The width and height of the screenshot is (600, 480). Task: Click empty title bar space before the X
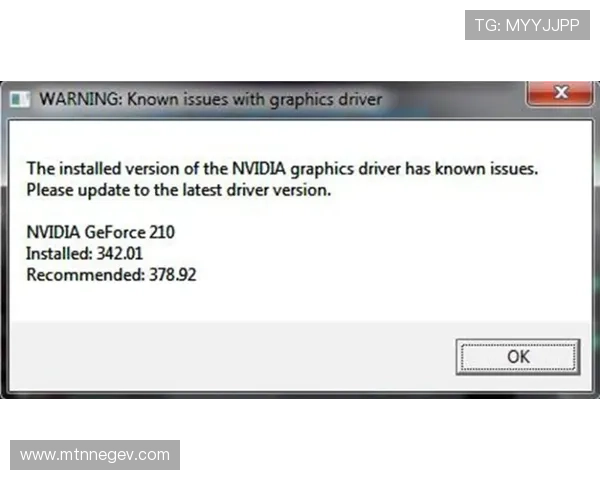pyautogui.click(x=453, y=100)
